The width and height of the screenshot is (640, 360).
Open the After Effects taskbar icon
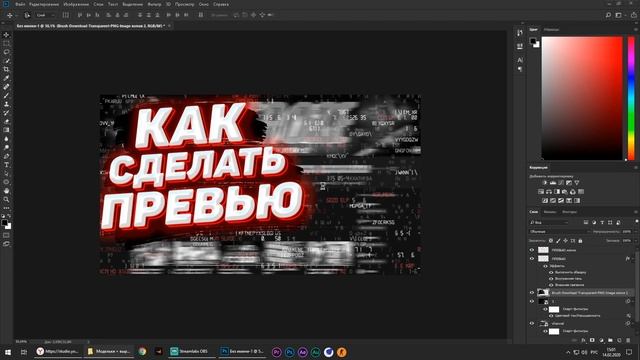[302, 352]
